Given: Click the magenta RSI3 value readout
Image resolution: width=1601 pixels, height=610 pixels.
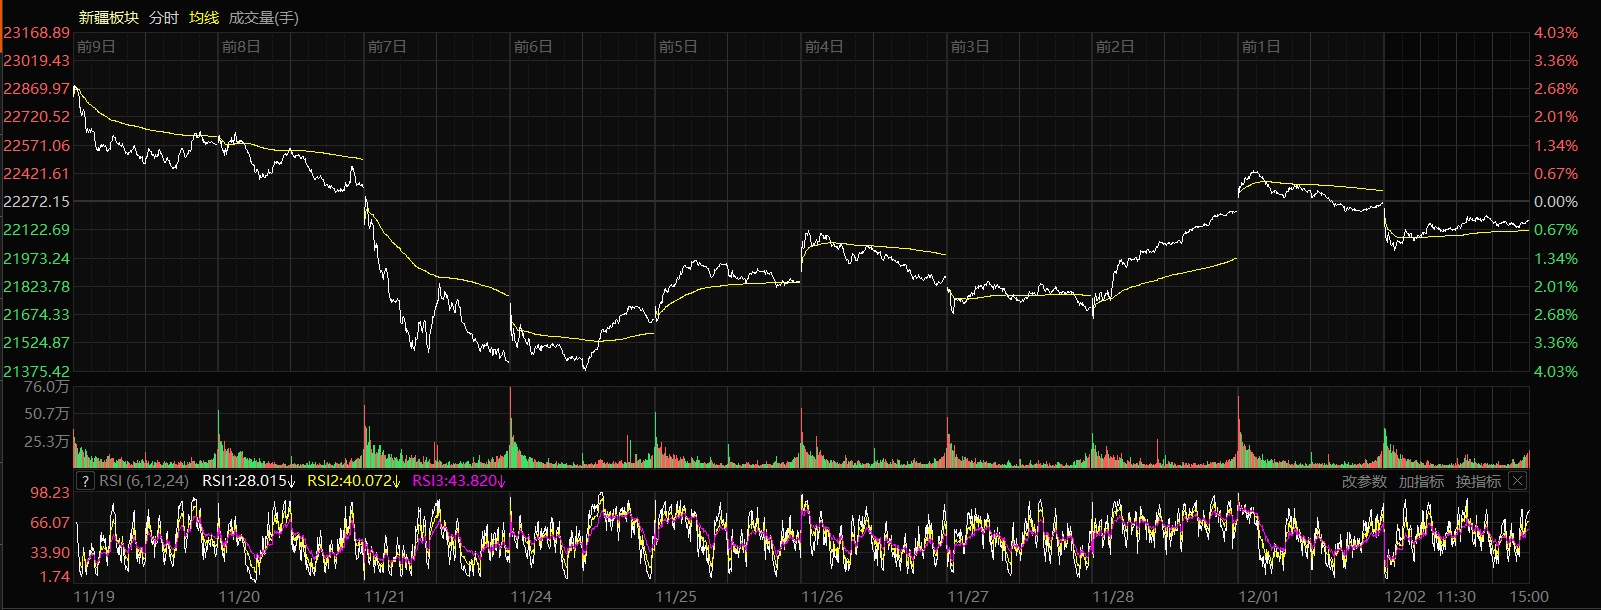Looking at the screenshot, I should click(459, 481).
